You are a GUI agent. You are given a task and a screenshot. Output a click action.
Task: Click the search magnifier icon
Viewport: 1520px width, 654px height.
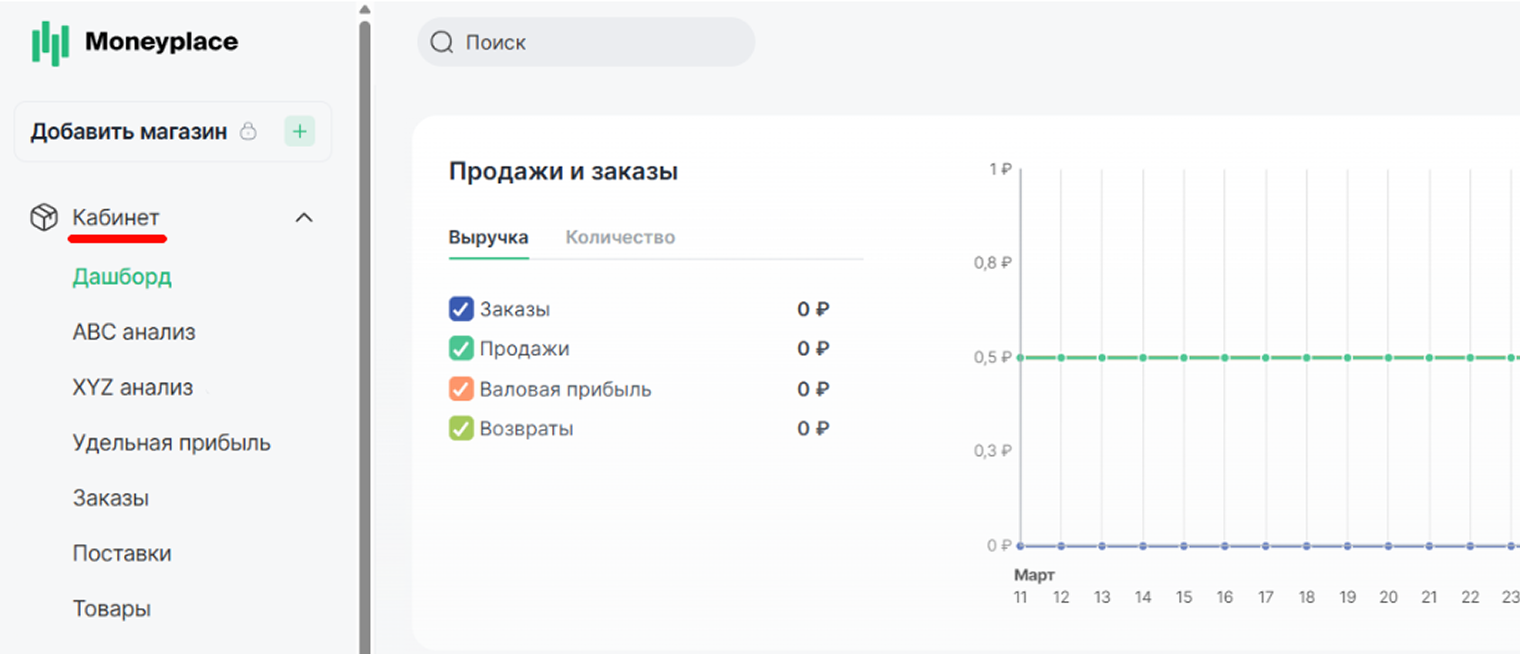(x=442, y=42)
